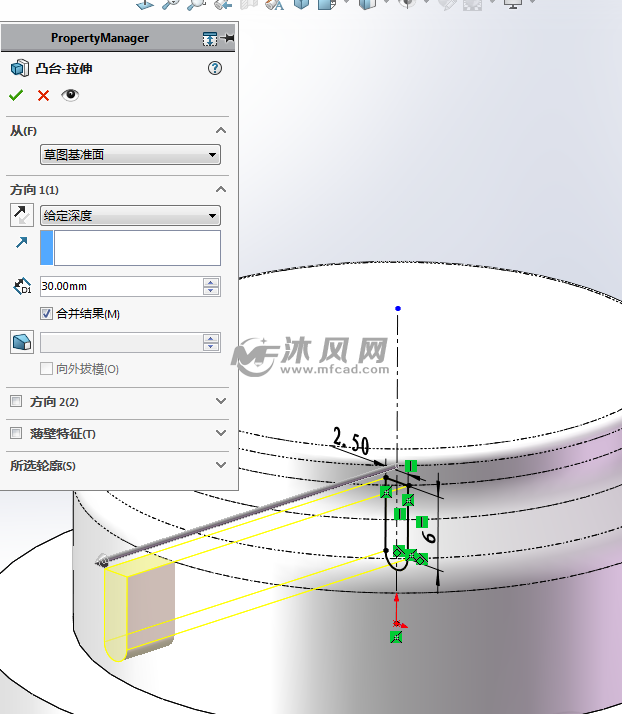
Task: Open help for boss-extrude feature
Action: point(215,68)
